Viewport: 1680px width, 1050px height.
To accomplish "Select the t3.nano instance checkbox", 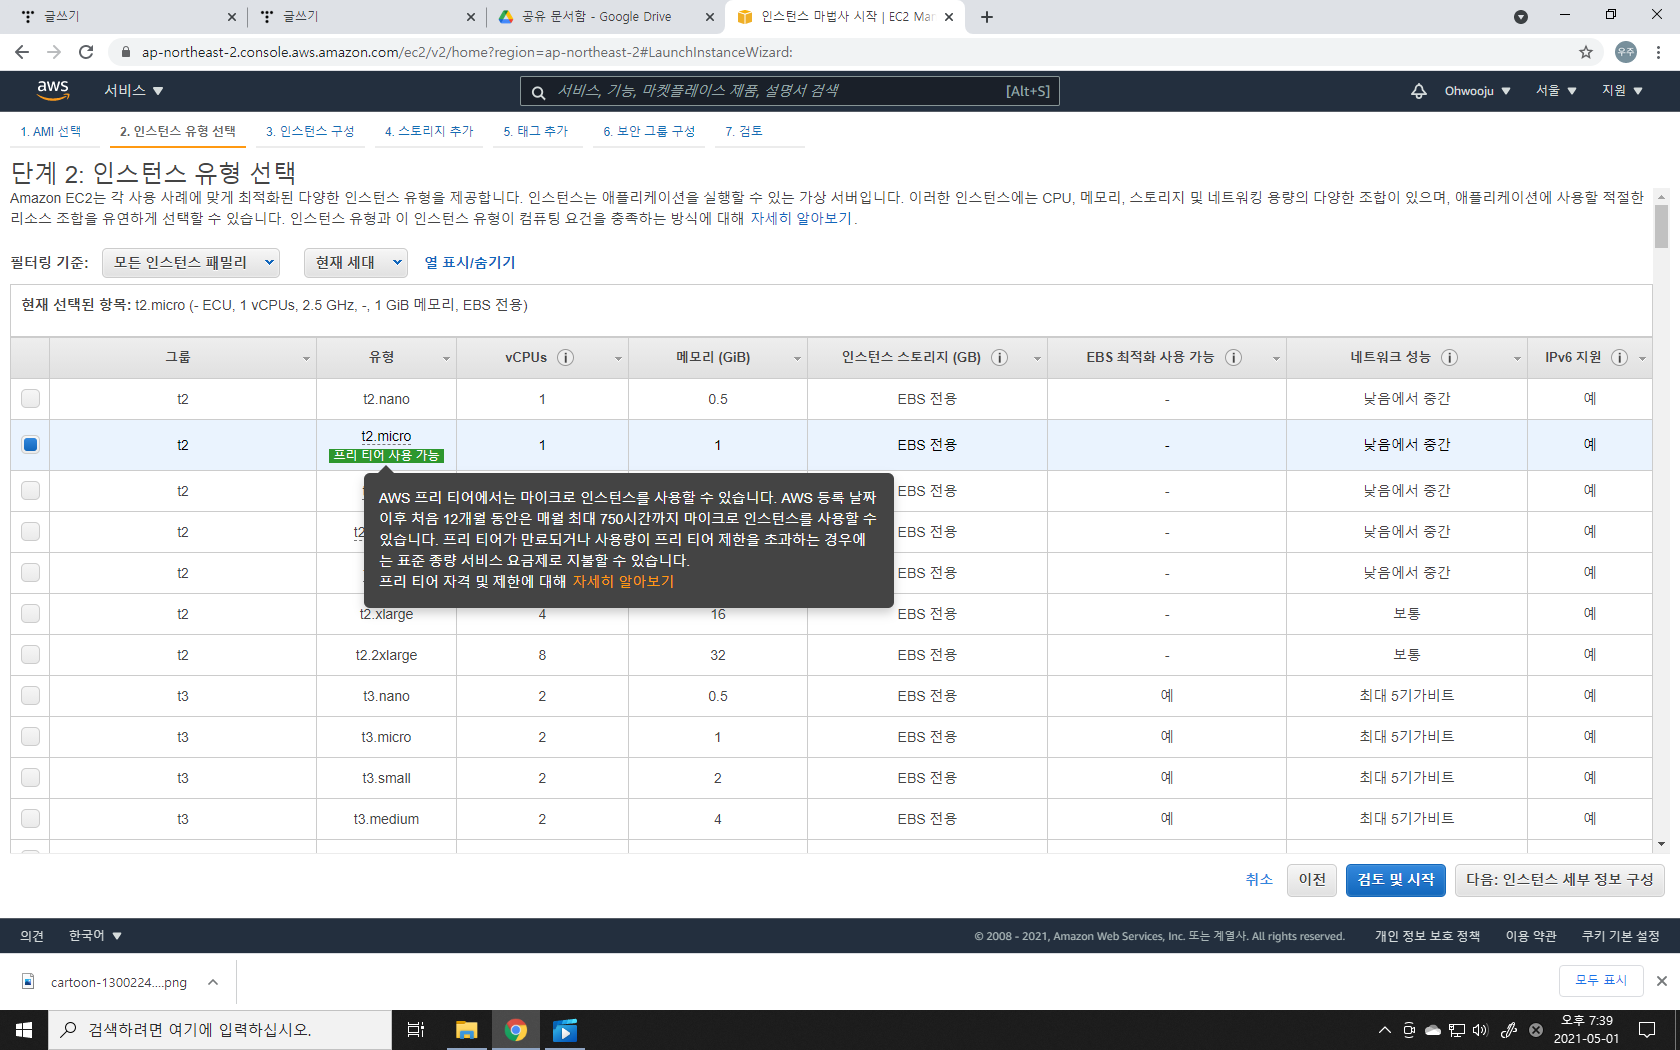I will 30,695.
